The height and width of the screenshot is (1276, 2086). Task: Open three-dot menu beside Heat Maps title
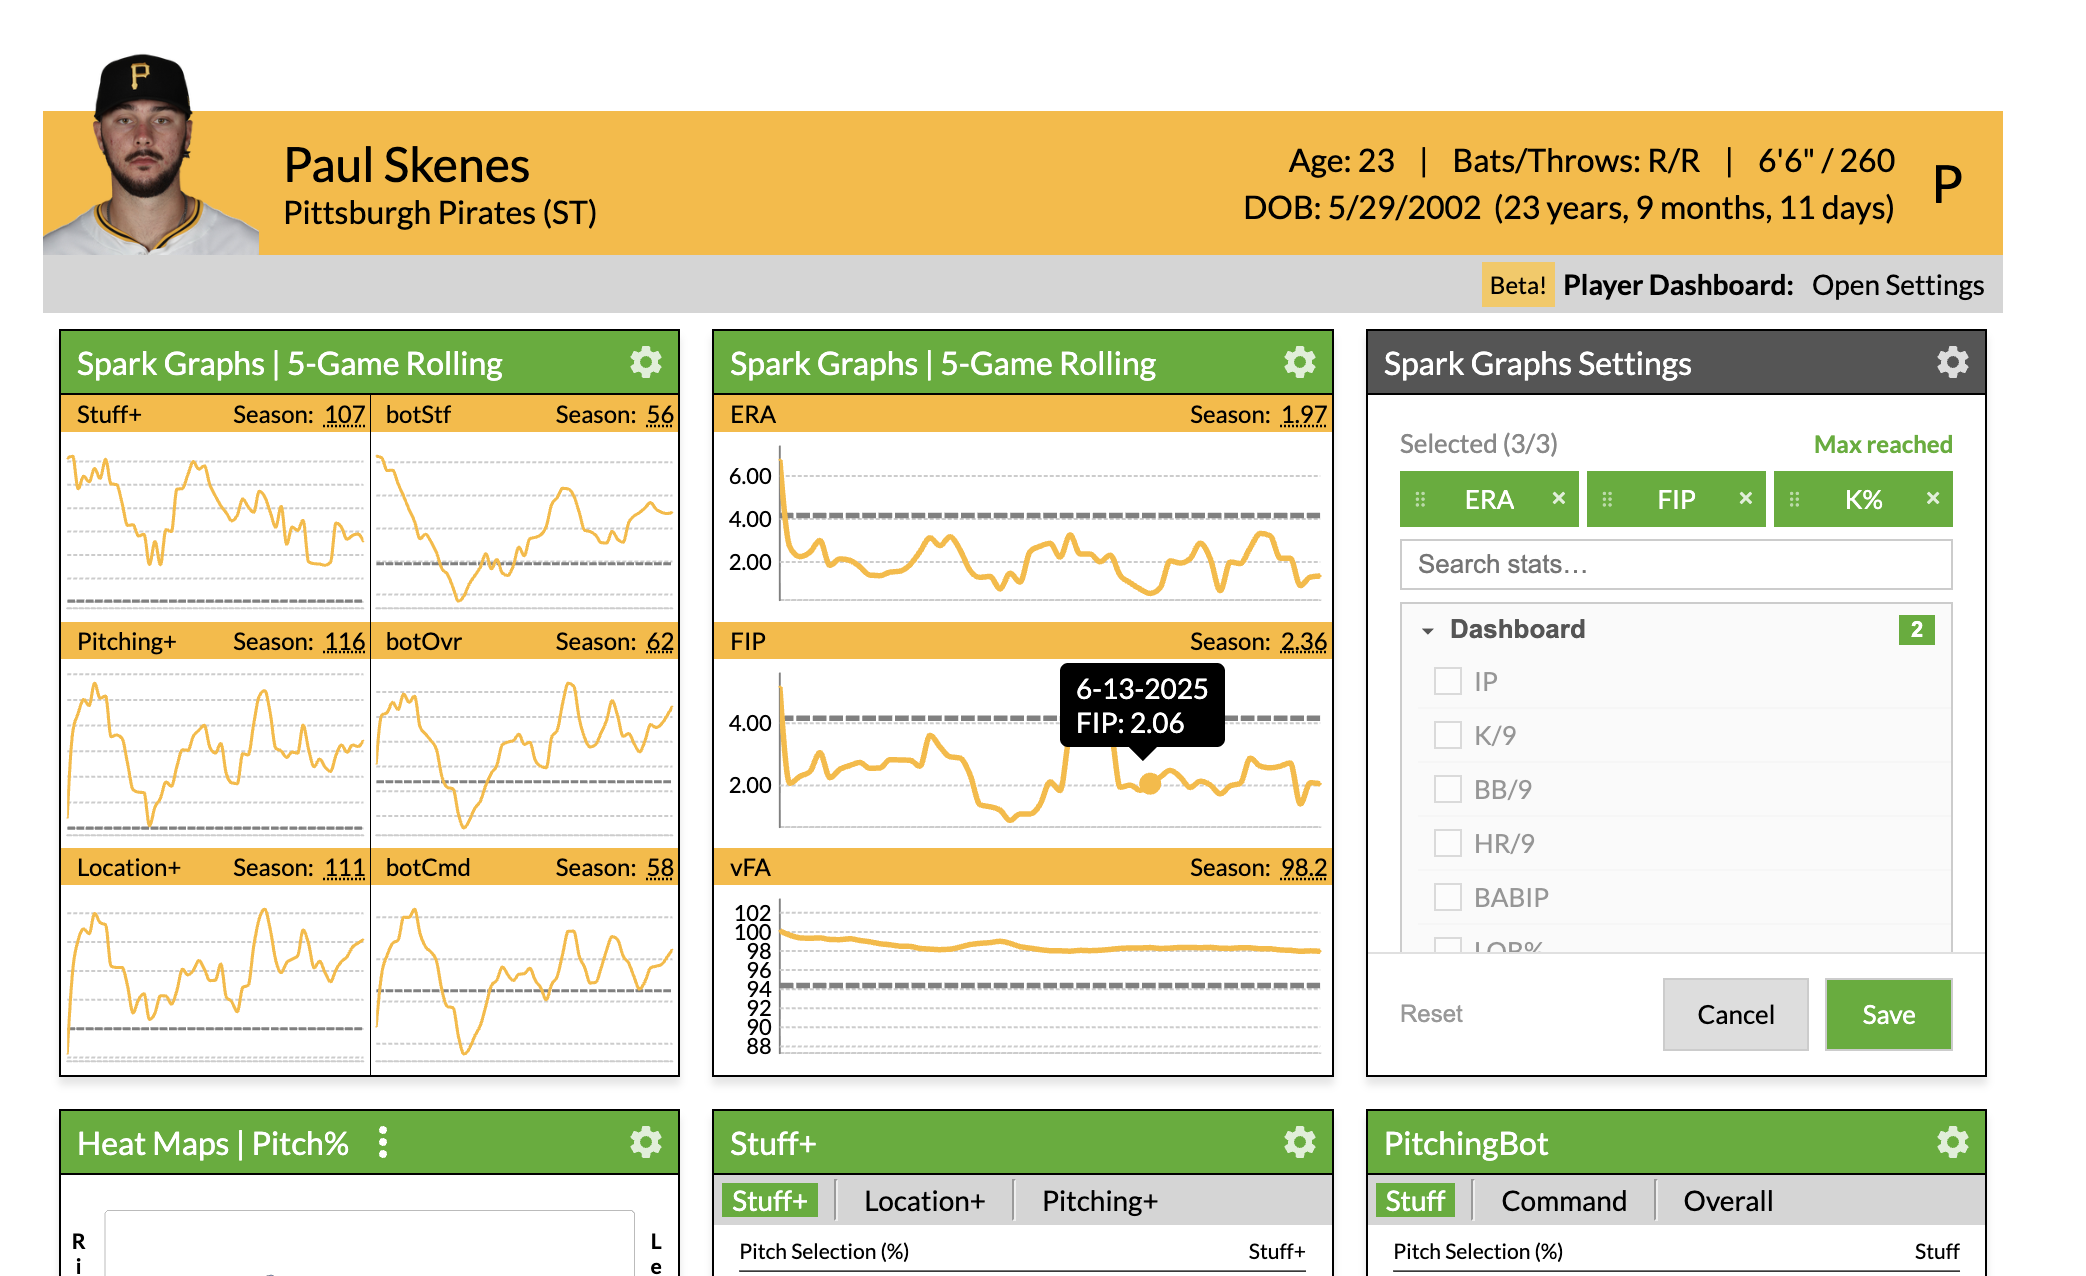pyautogui.click(x=383, y=1142)
